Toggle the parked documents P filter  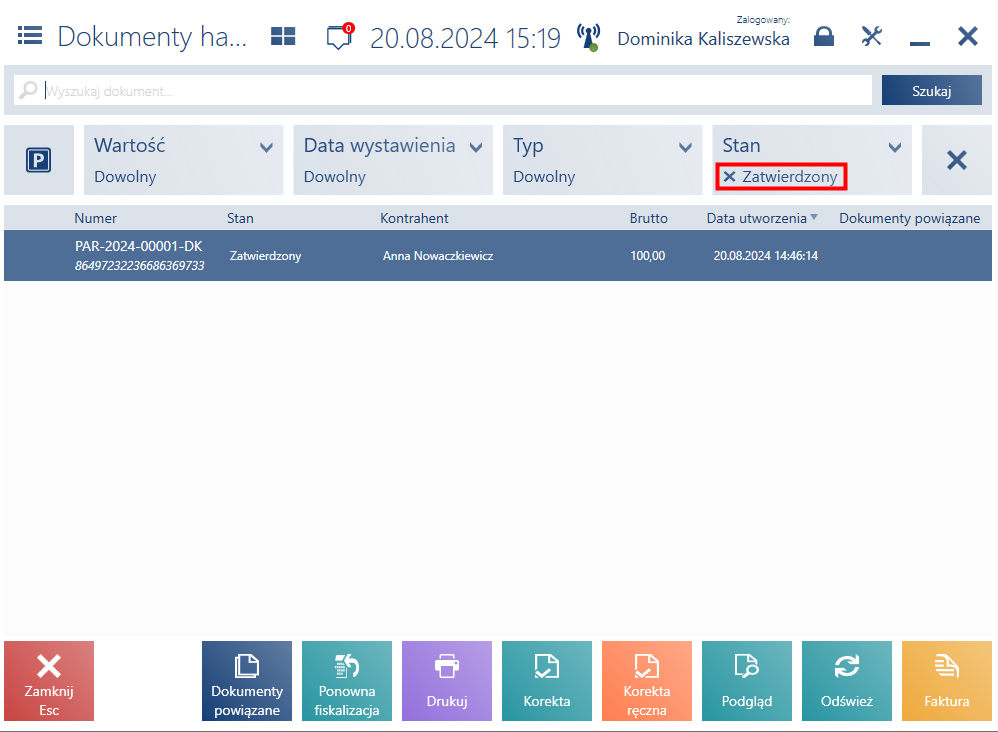39,160
